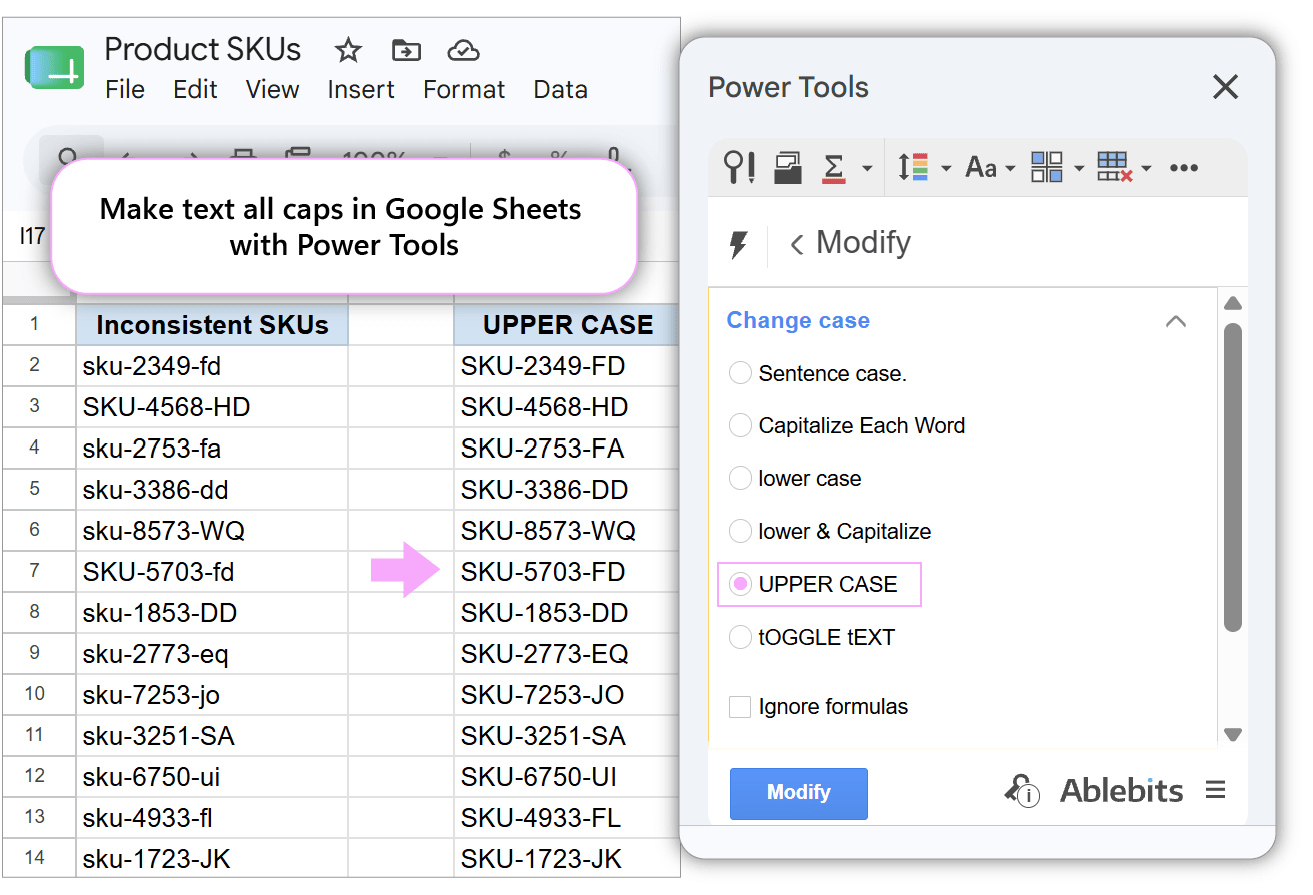The width and height of the screenshot is (1313, 895).
Task: Click the key info icon next to Ablebits
Action: 1022,791
